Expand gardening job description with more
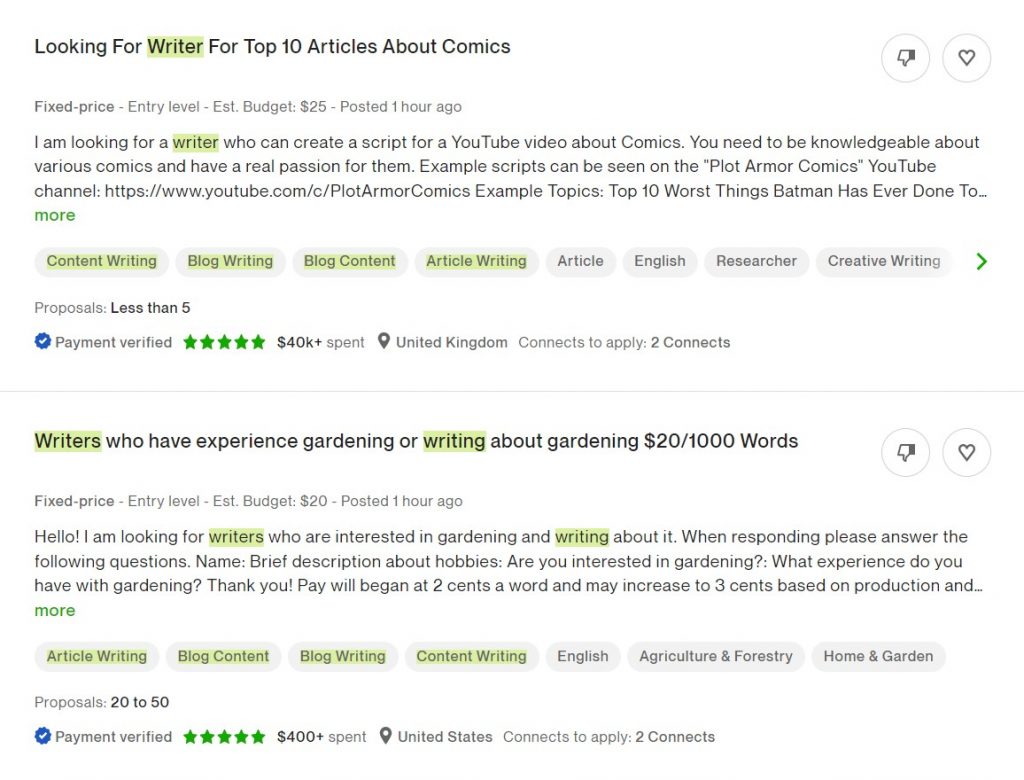Image resolution: width=1024 pixels, height=780 pixels. [54, 610]
